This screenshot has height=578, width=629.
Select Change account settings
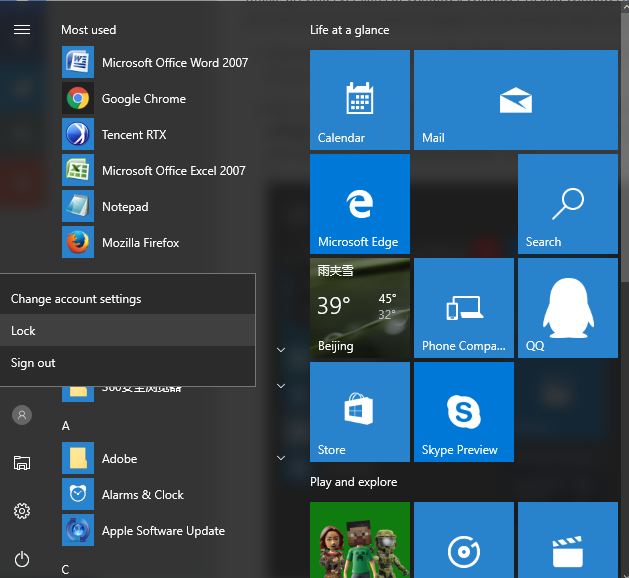coord(128,298)
